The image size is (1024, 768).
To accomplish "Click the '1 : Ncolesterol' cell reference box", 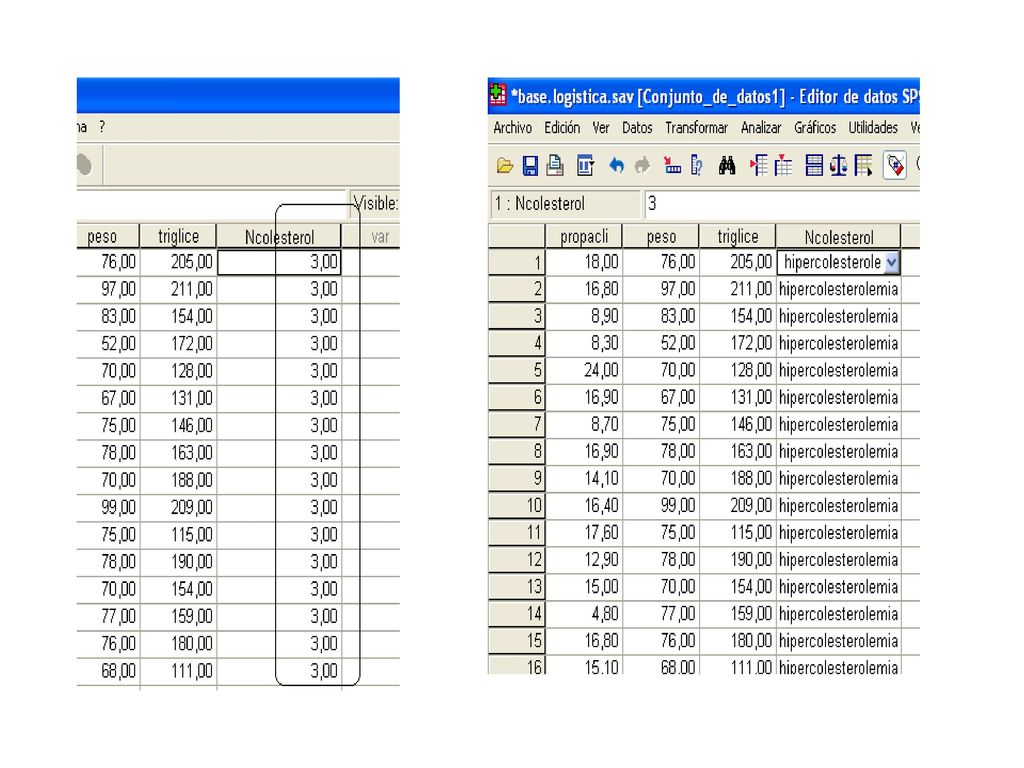I will click(565, 204).
